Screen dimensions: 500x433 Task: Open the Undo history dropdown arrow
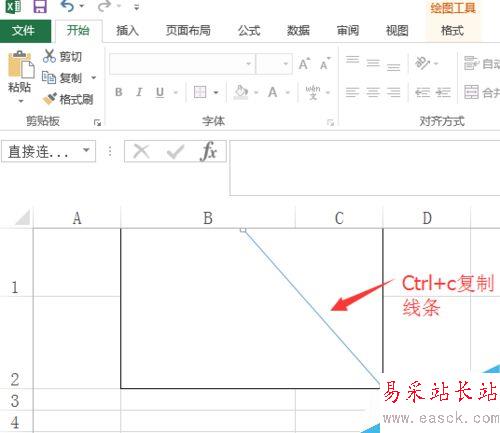82,6
